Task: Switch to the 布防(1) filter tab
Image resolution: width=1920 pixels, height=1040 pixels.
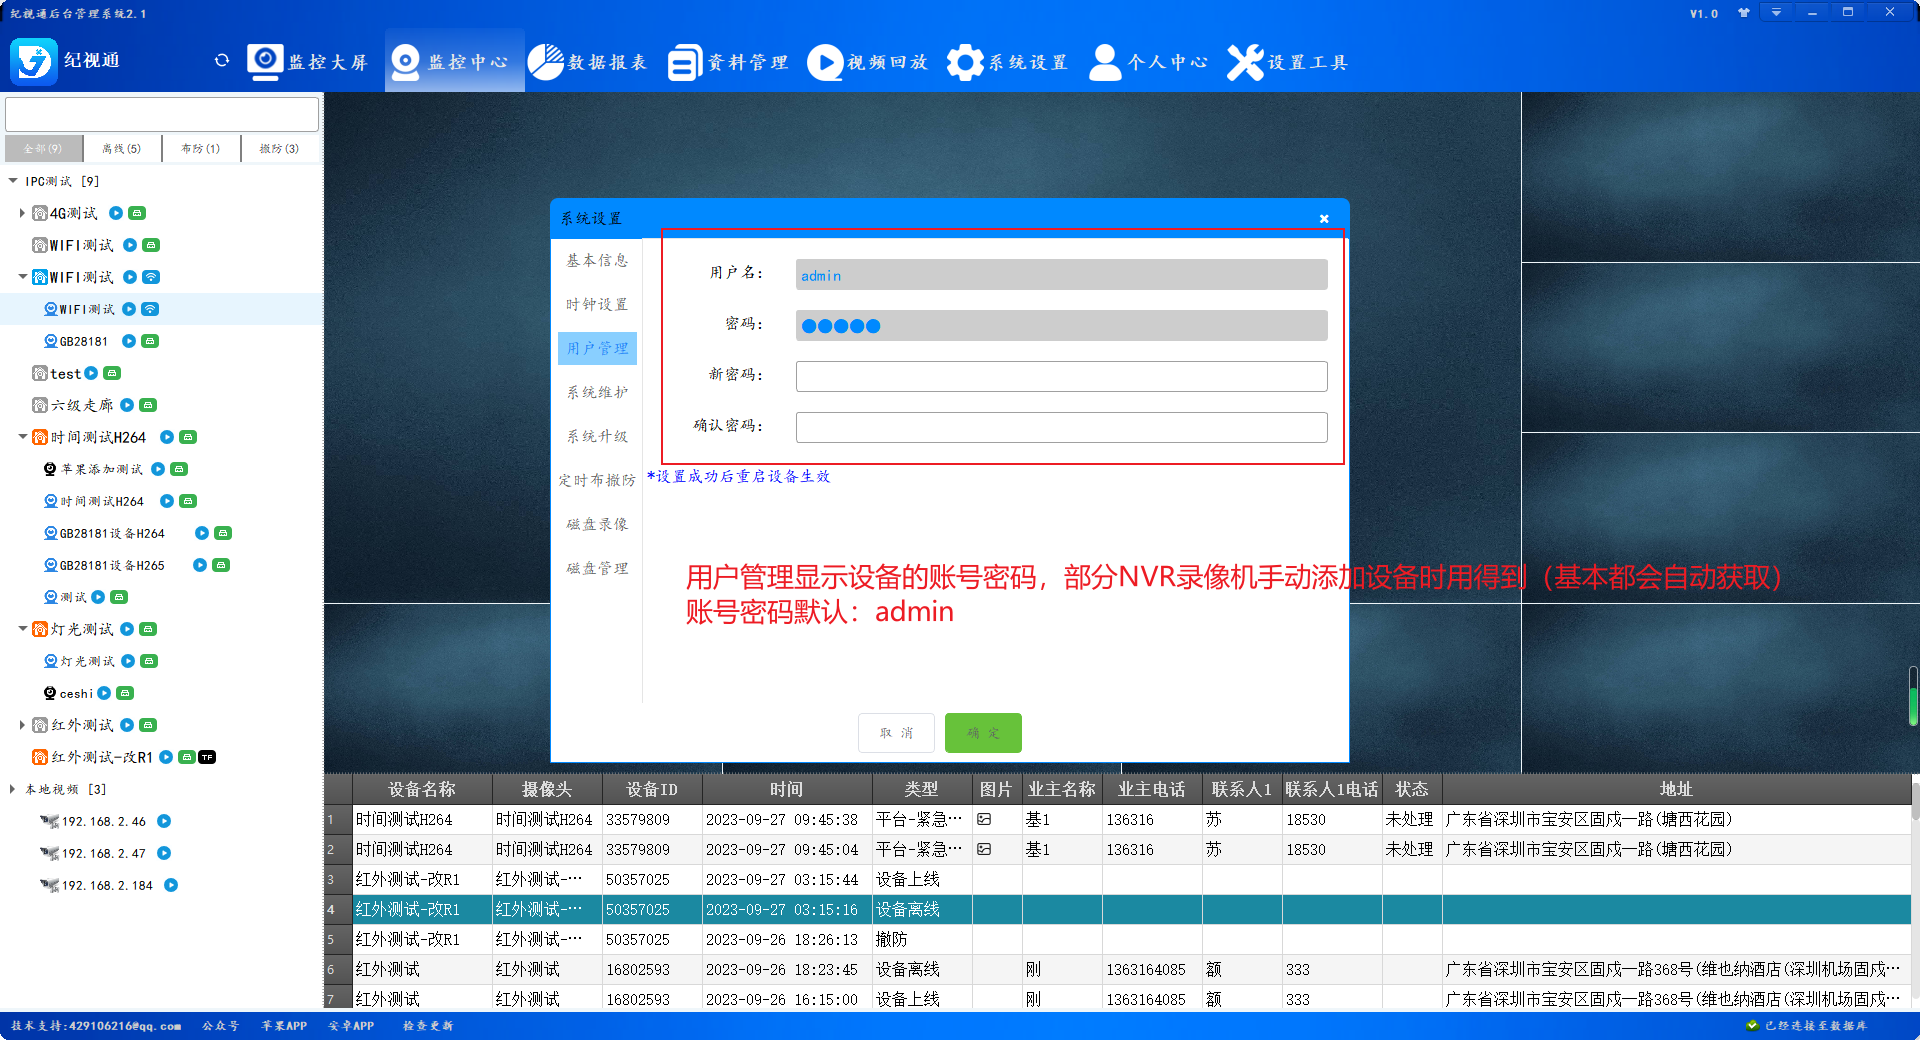Action: pyautogui.click(x=200, y=148)
